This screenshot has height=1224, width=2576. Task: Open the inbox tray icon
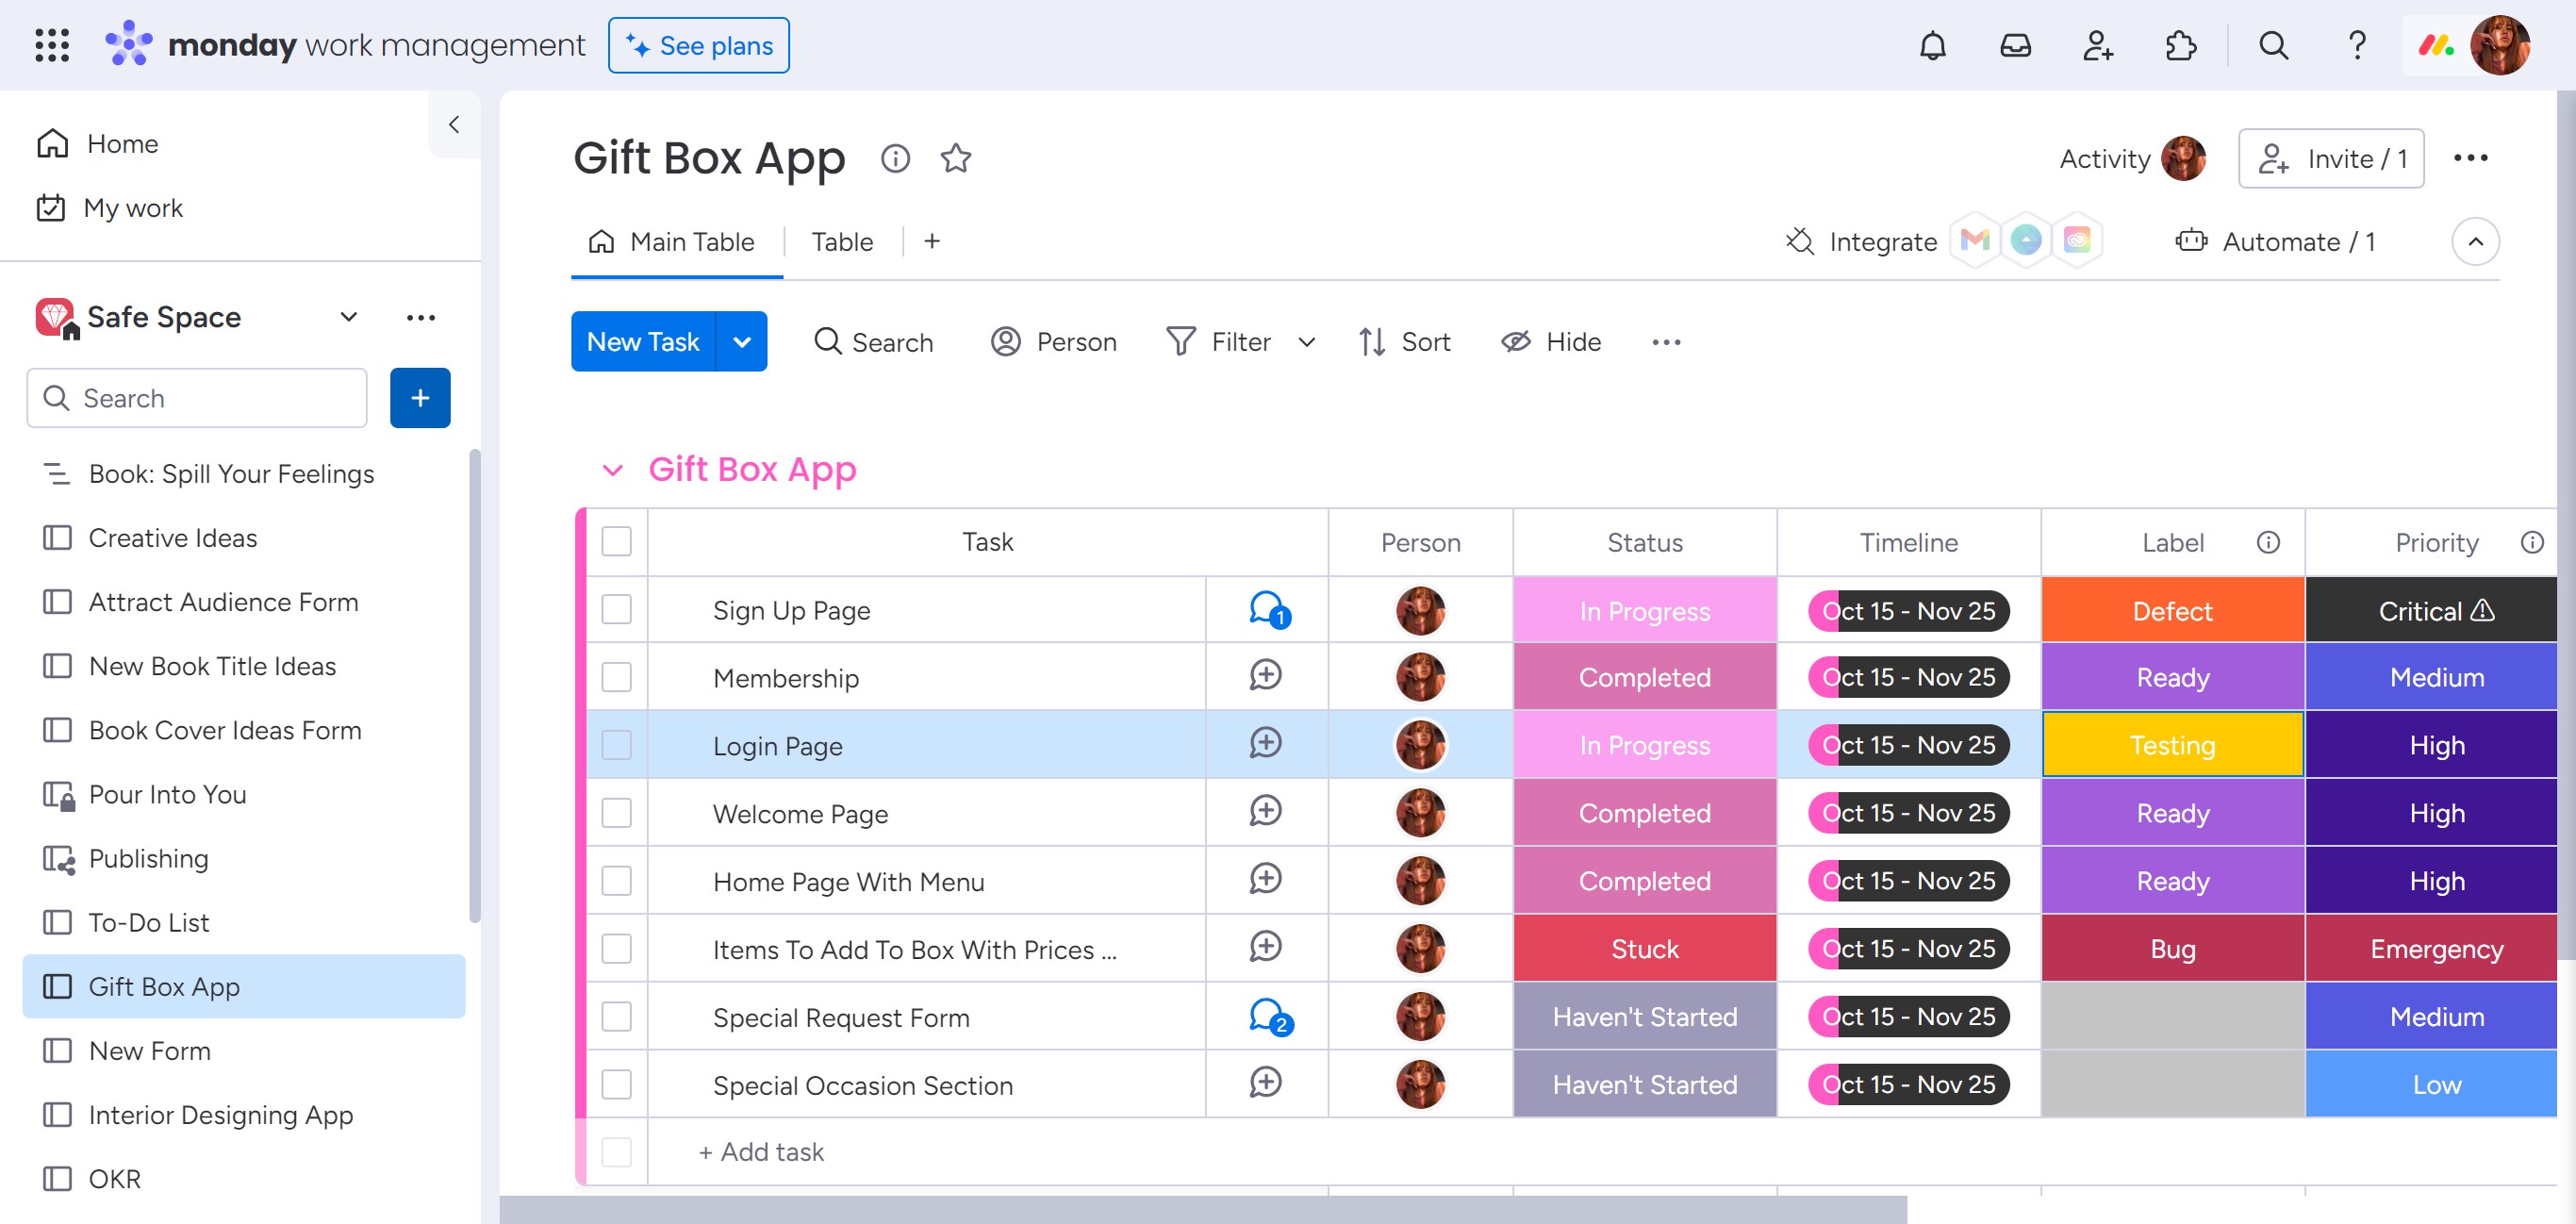[x=2014, y=46]
